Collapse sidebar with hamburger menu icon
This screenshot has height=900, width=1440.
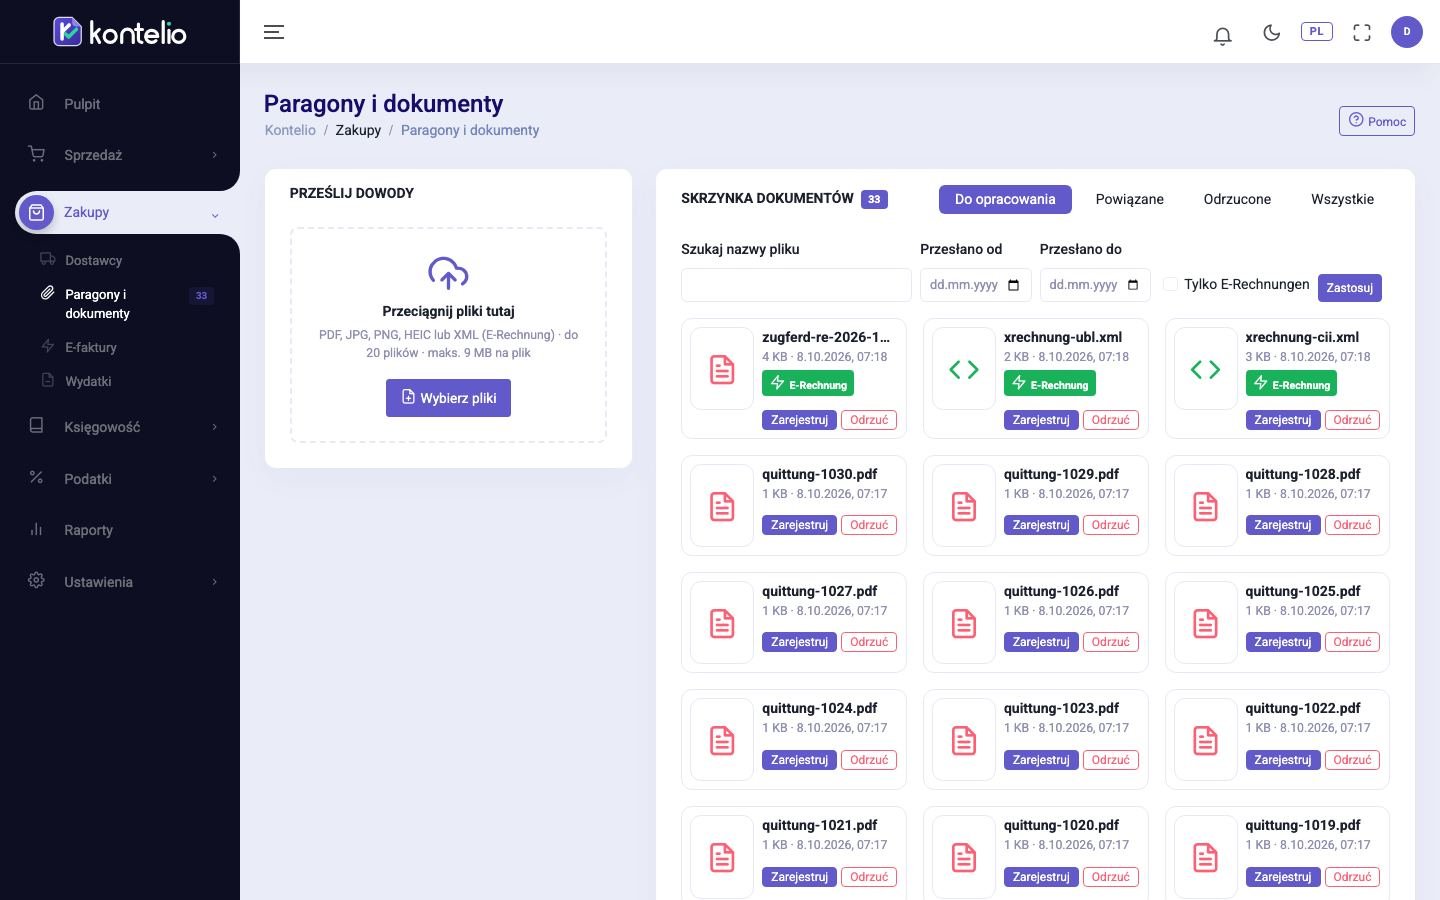pos(274,32)
